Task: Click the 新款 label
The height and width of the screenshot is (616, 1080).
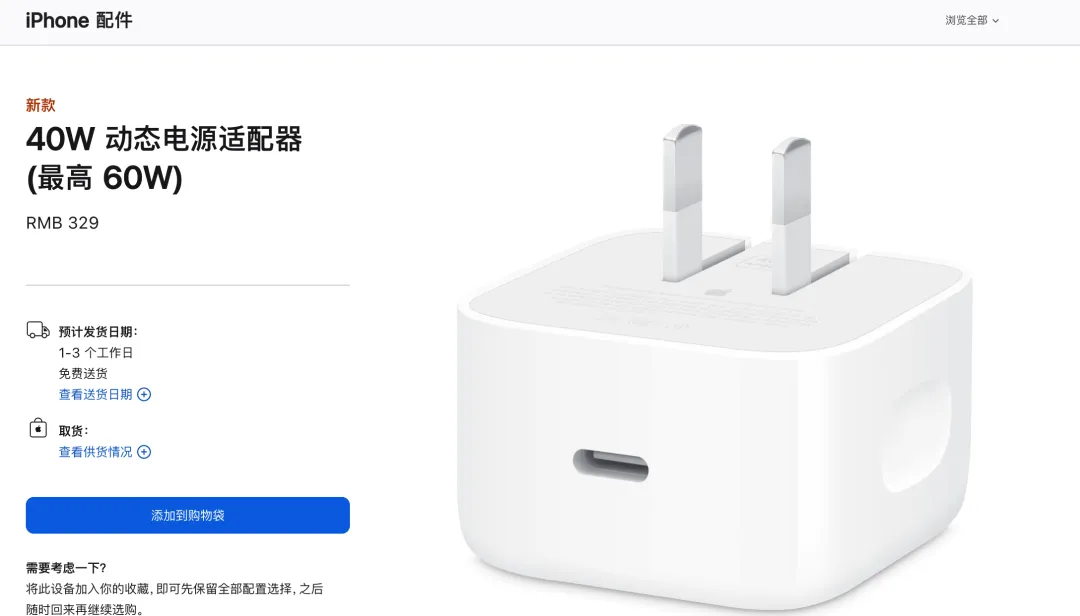Action: point(41,105)
